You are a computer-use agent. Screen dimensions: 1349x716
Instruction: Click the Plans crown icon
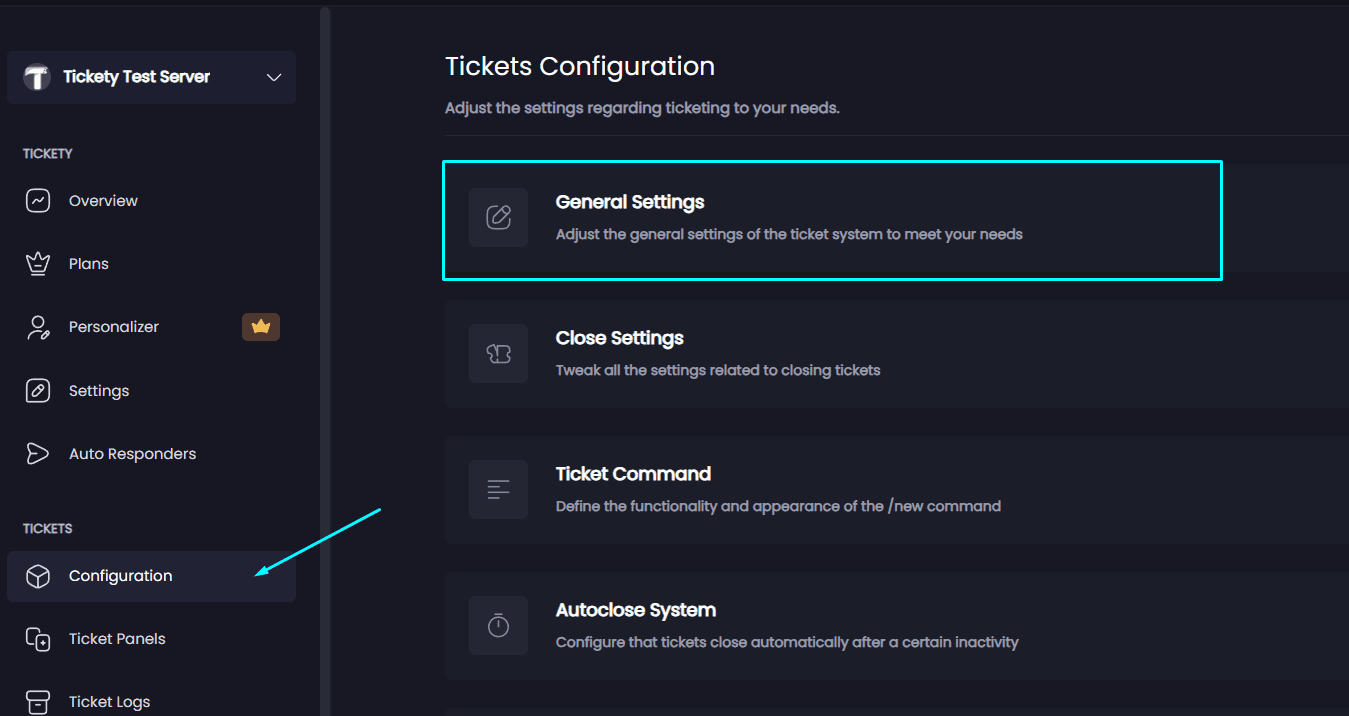37,263
